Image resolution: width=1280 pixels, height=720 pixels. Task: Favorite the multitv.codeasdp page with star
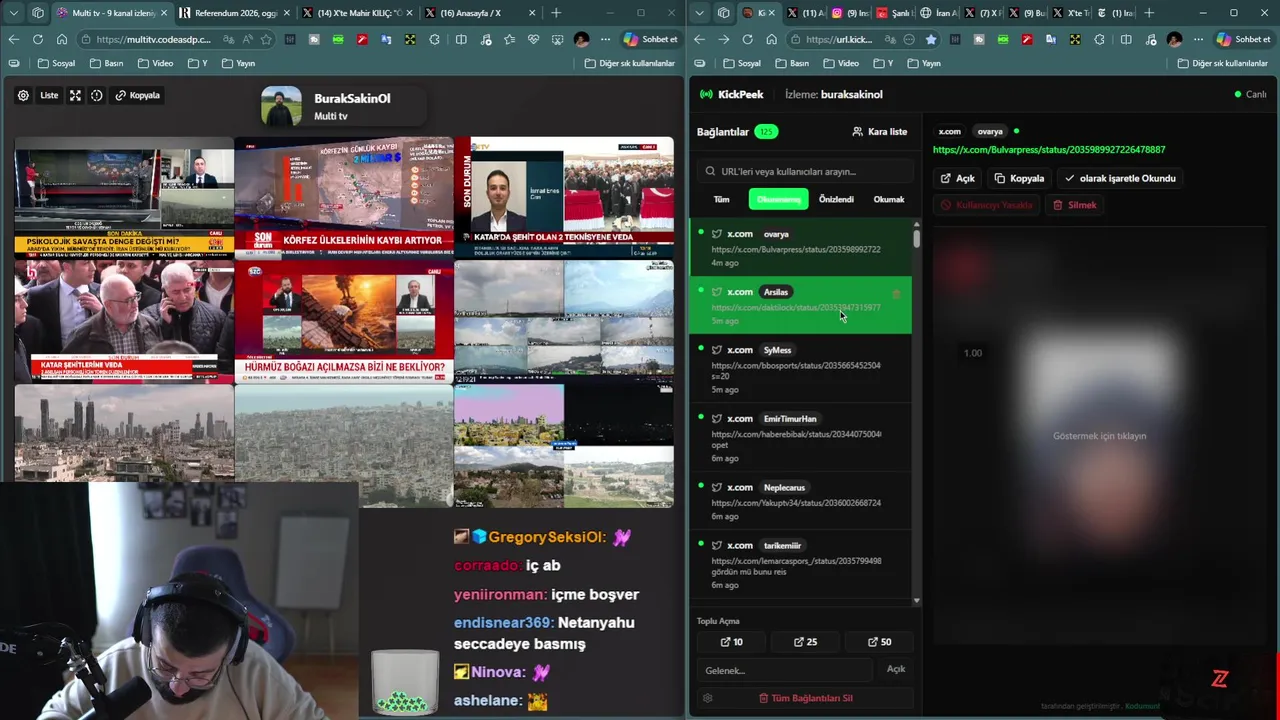coord(266,40)
